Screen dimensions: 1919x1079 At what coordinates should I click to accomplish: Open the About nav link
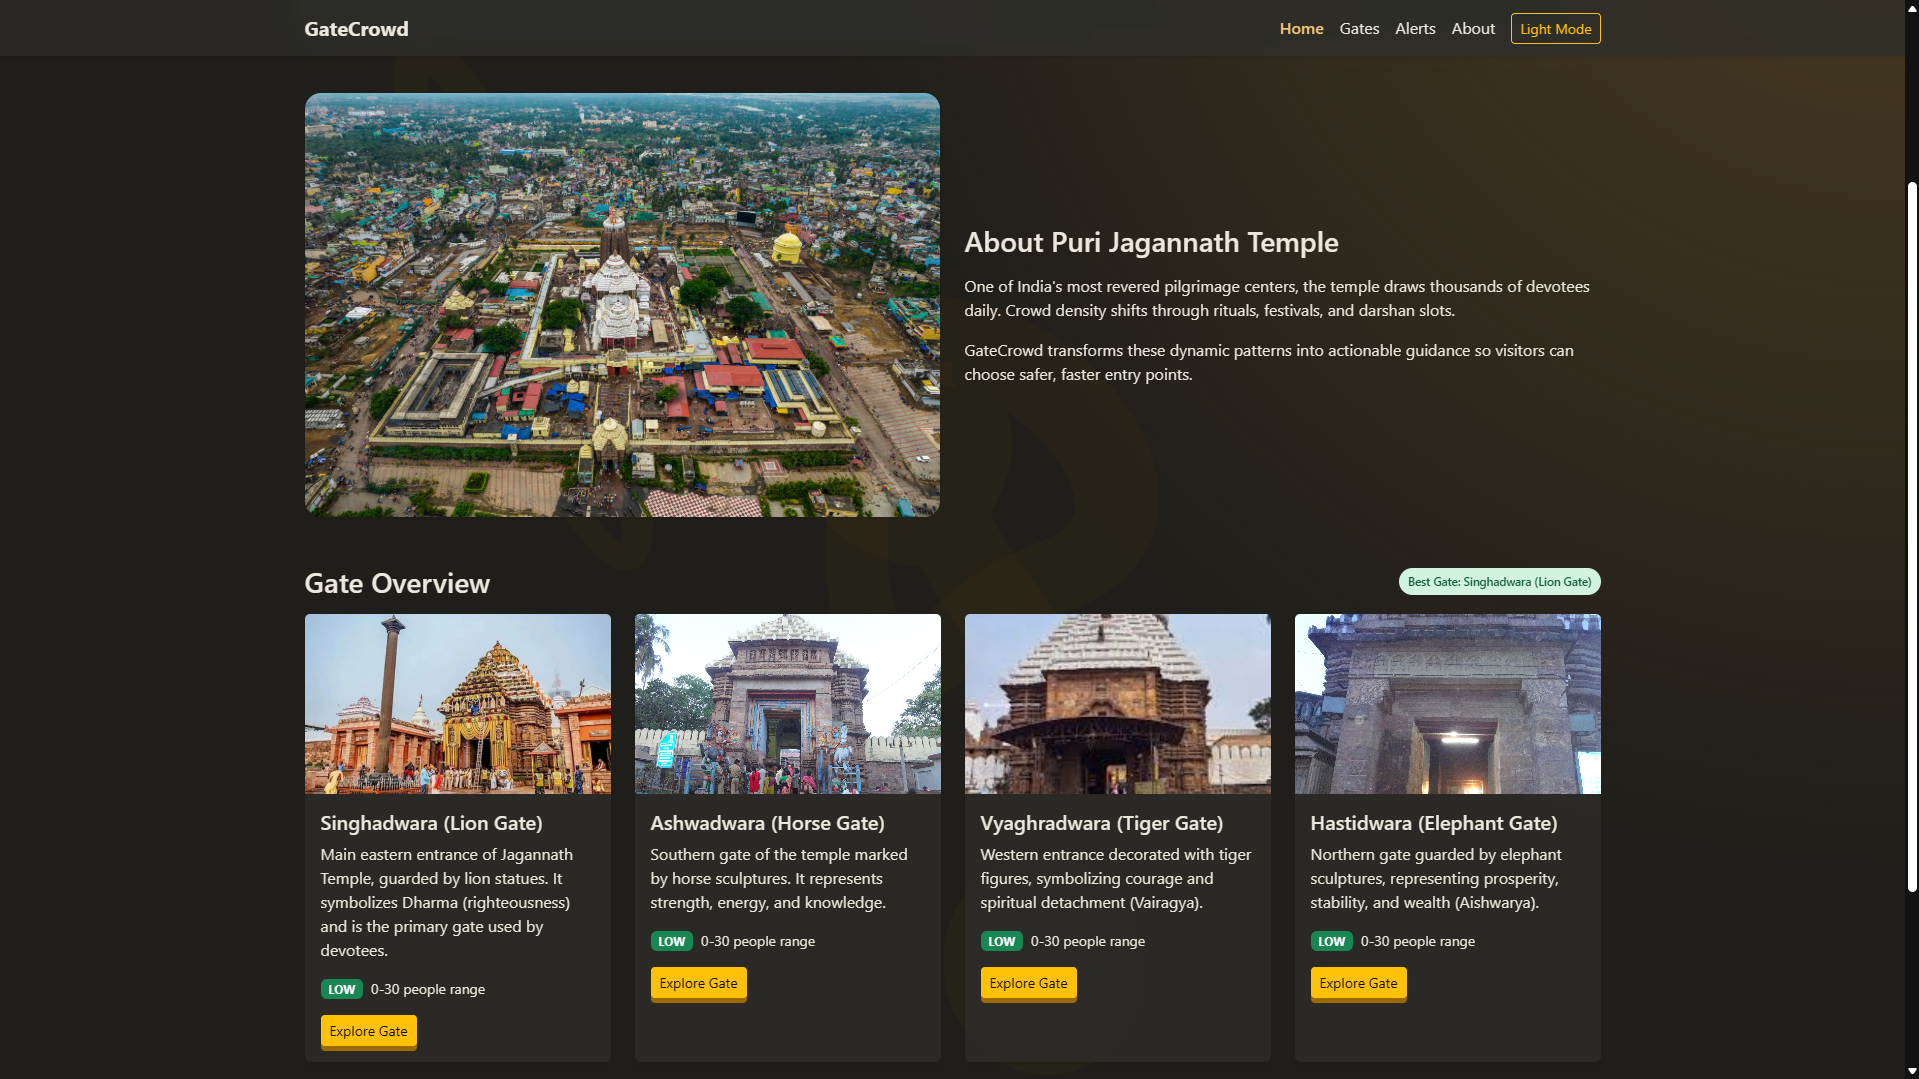coord(1473,29)
